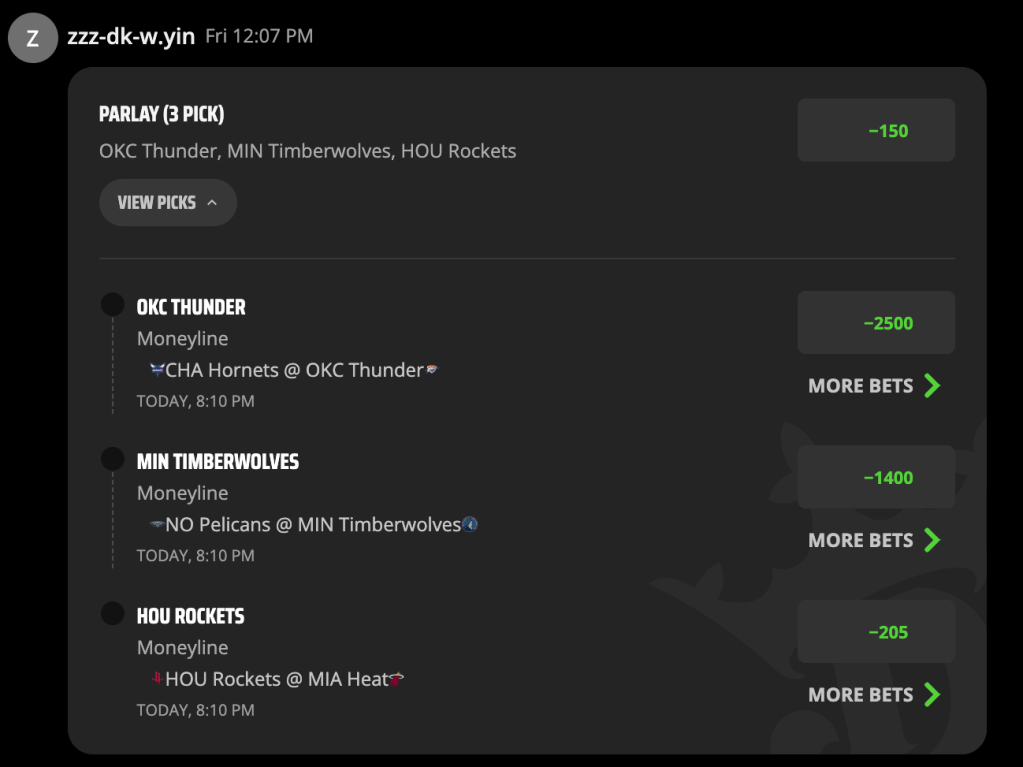Select the OKC Thunder moneyline -2500 odds
Image resolution: width=1023 pixels, height=767 pixels.
pyautogui.click(x=876, y=323)
